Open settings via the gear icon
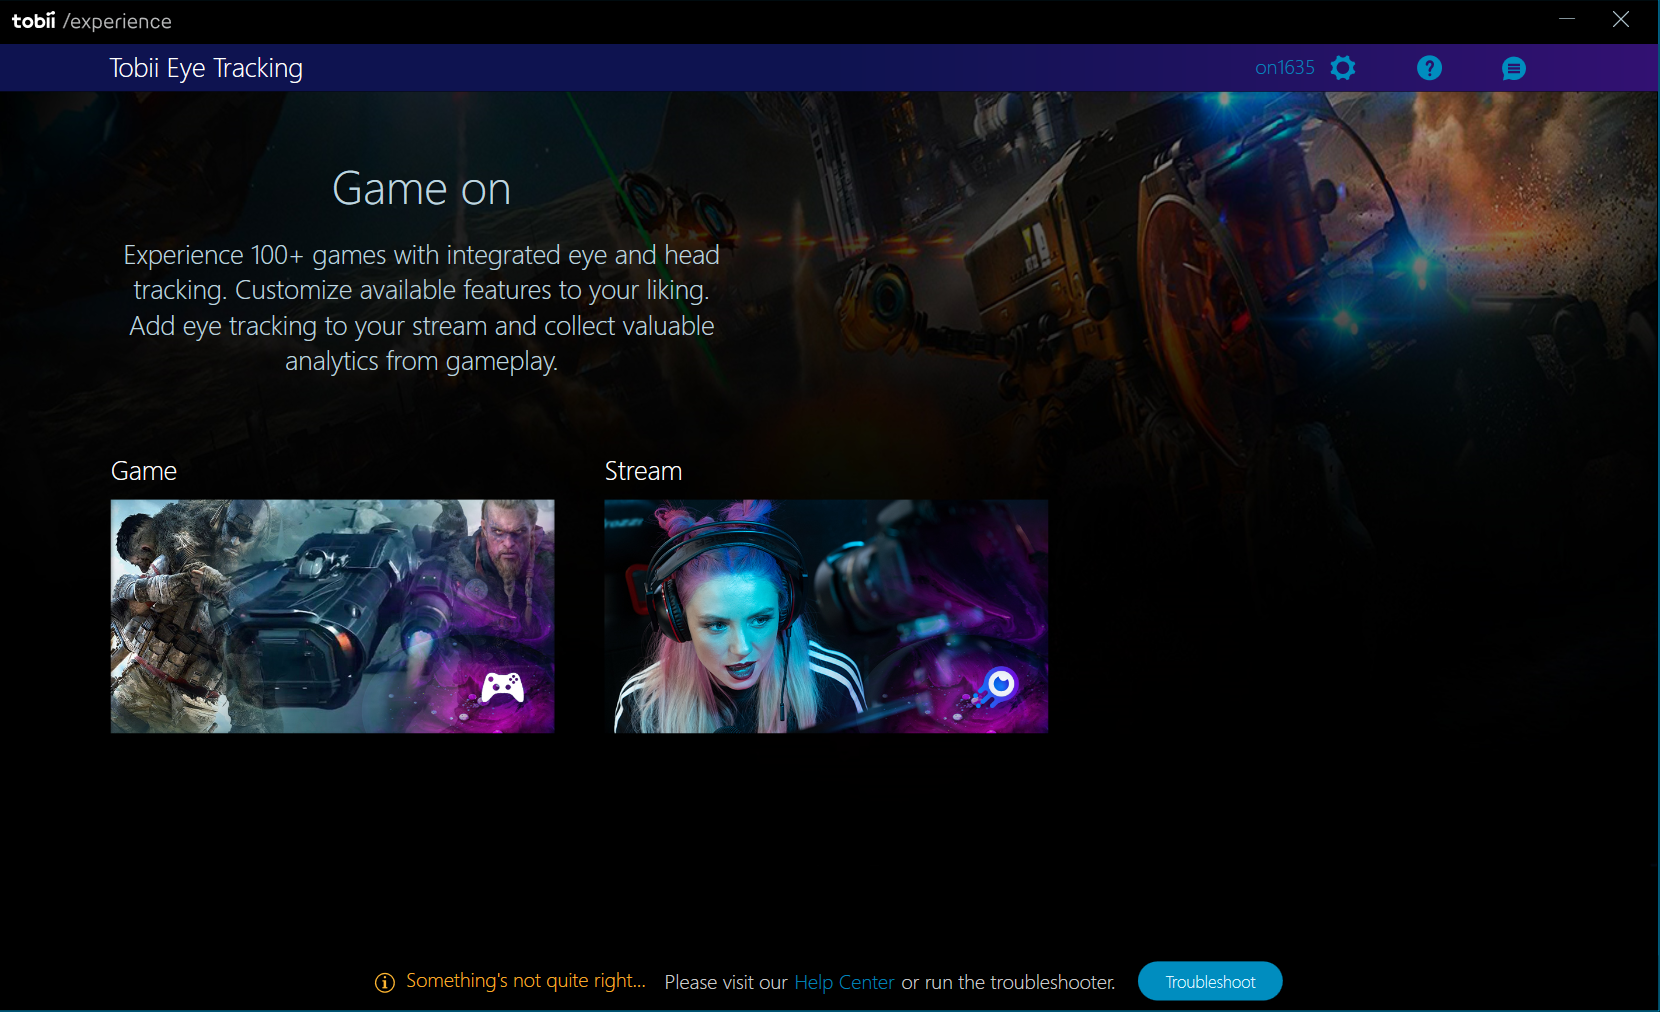Viewport: 1660px width, 1012px height. pyautogui.click(x=1343, y=68)
